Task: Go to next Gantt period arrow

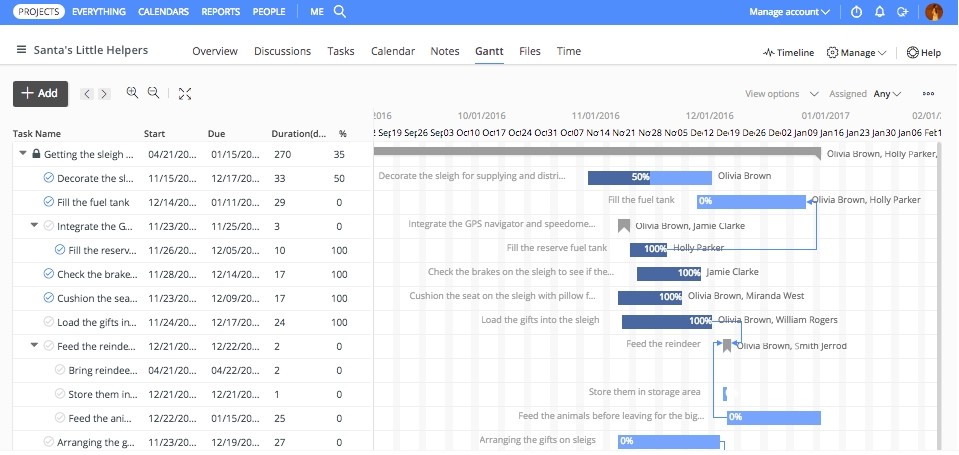Action: point(105,94)
